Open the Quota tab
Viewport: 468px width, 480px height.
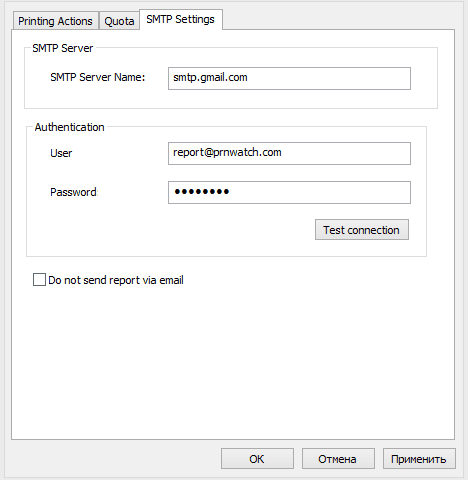click(119, 21)
